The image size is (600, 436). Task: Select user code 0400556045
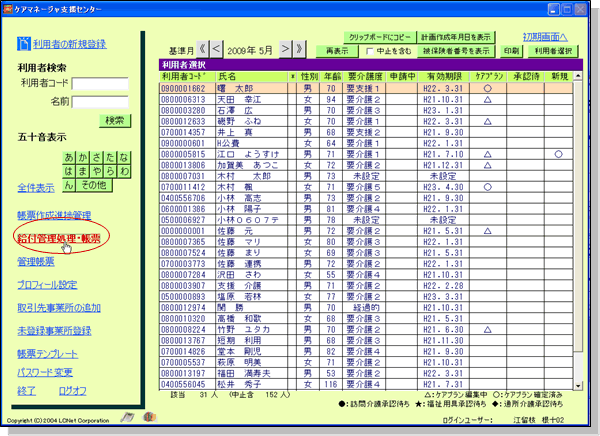point(183,384)
